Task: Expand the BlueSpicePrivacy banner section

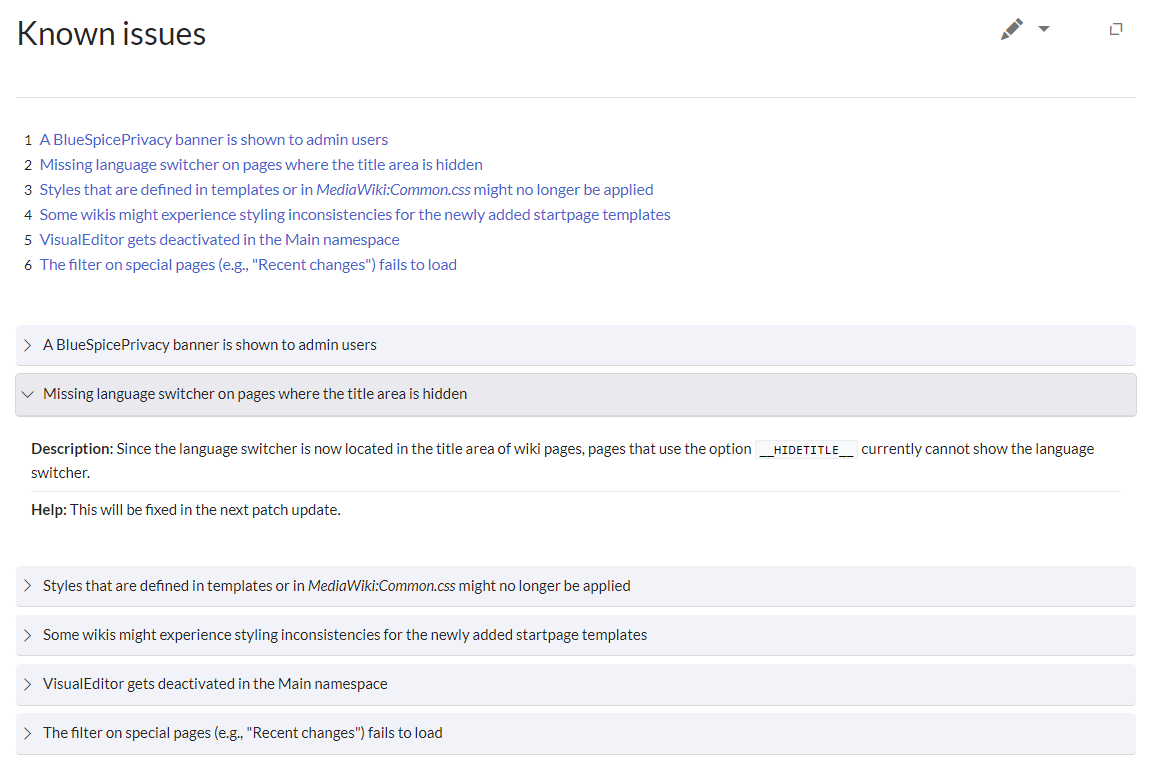Action: point(576,345)
